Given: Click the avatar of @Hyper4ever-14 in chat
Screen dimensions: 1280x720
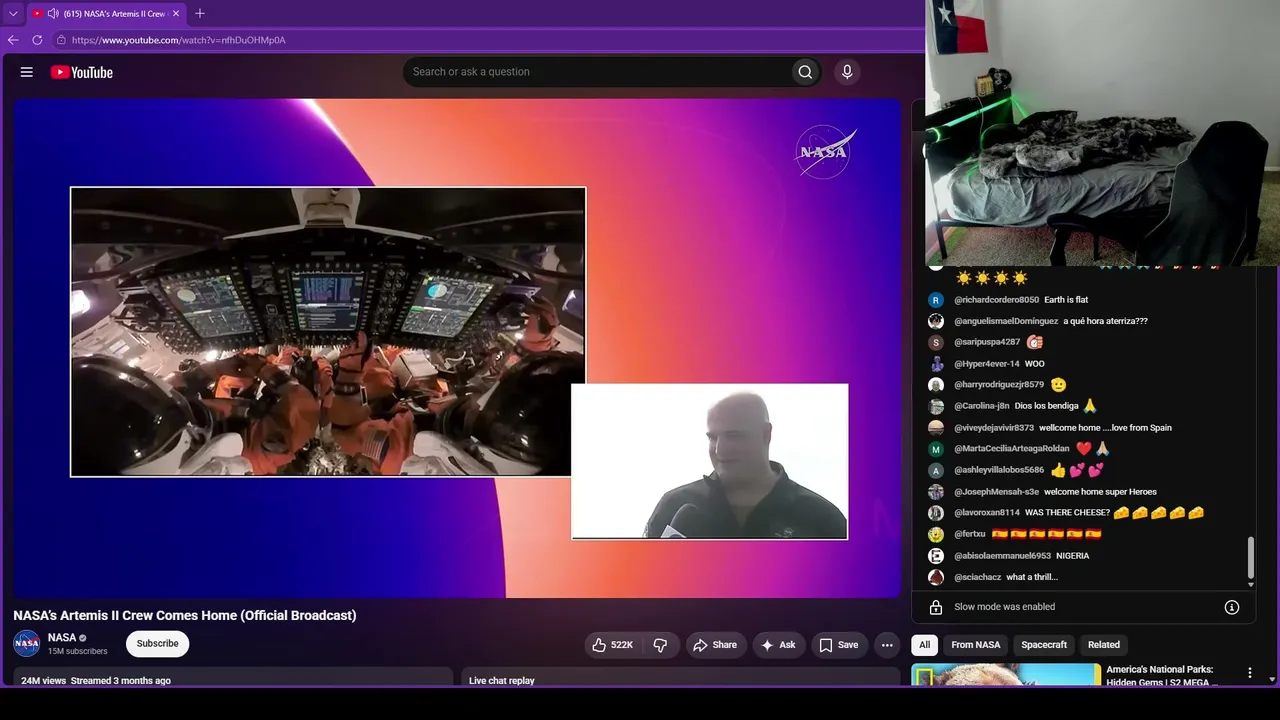Looking at the screenshot, I should (936, 364).
